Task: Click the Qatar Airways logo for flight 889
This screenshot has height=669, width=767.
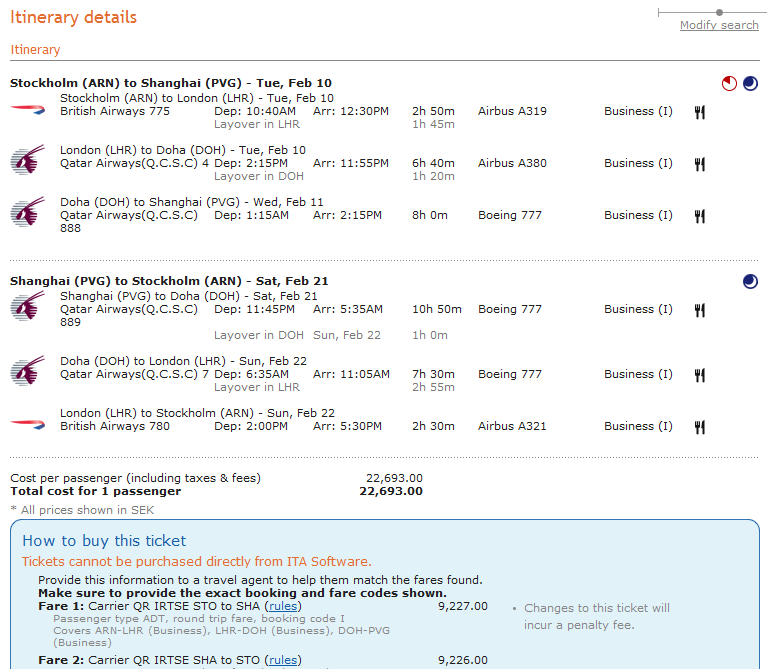Action: tap(28, 306)
